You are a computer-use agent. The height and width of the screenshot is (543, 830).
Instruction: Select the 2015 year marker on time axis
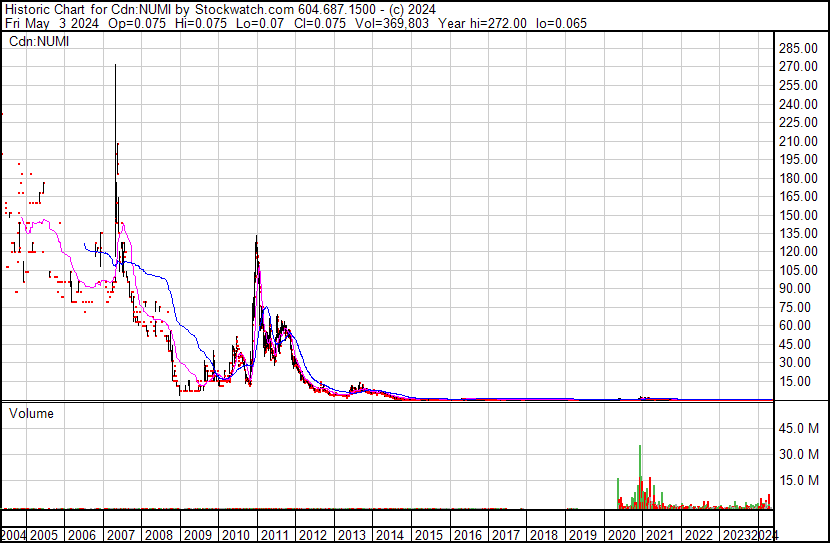(428, 535)
